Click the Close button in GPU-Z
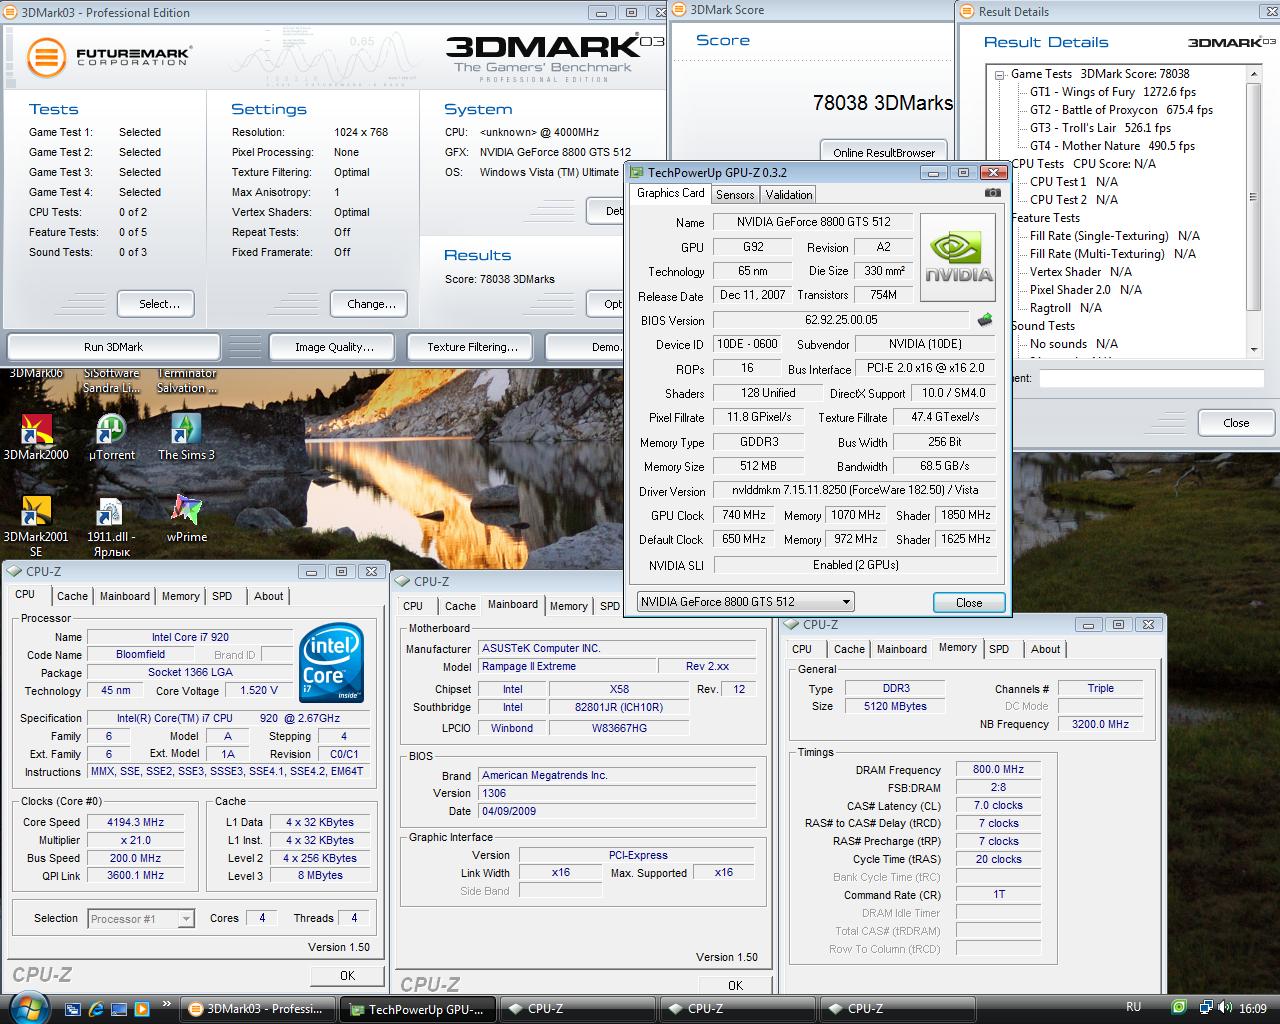The width and height of the screenshot is (1280, 1024). coord(969,602)
